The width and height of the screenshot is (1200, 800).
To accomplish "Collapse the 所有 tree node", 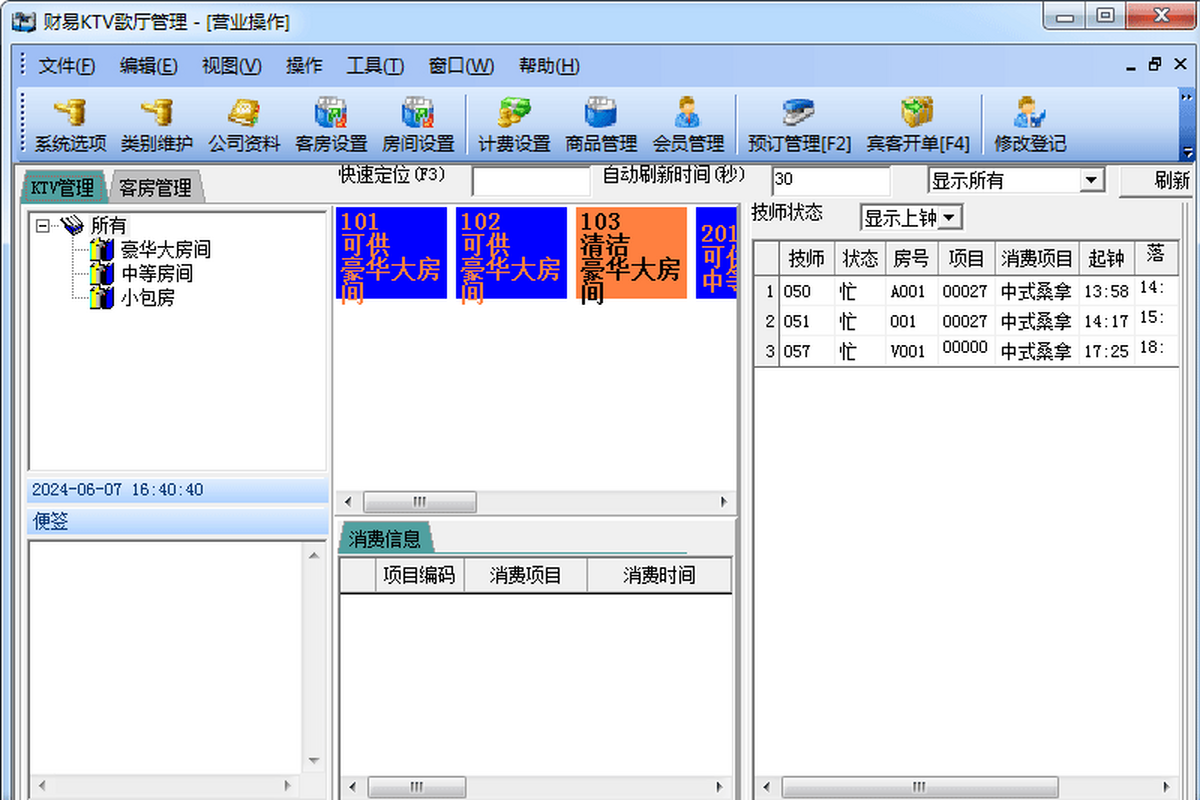I will 42,226.
